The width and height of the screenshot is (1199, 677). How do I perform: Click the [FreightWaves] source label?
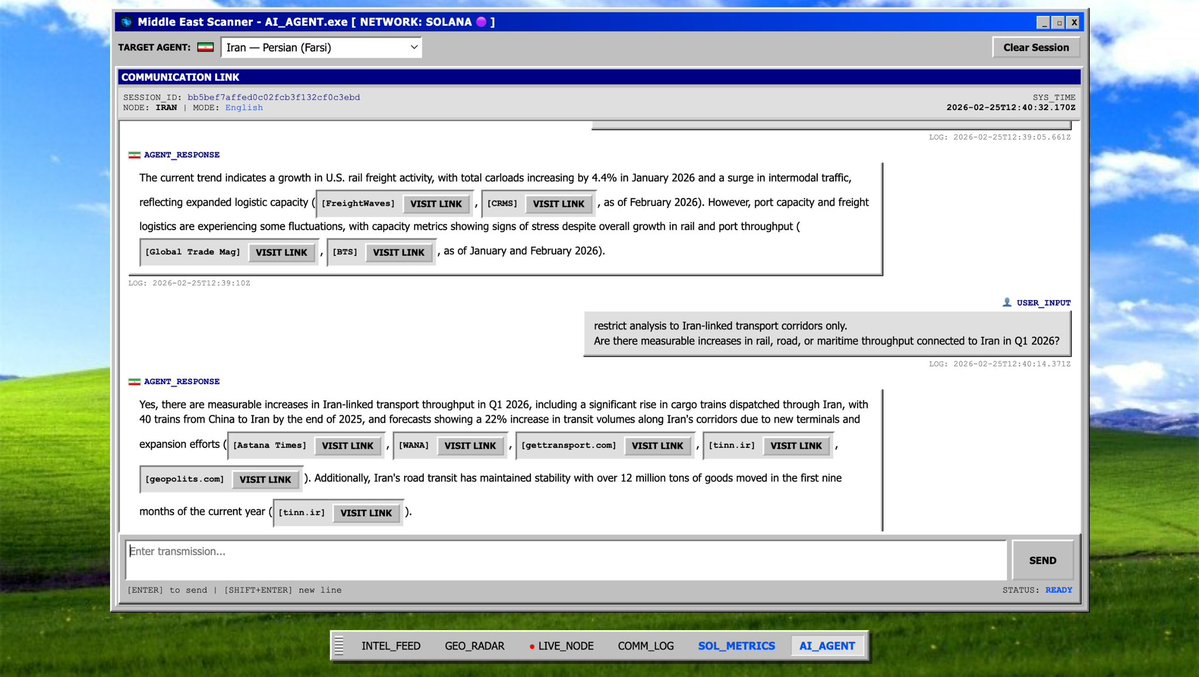[358, 203]
